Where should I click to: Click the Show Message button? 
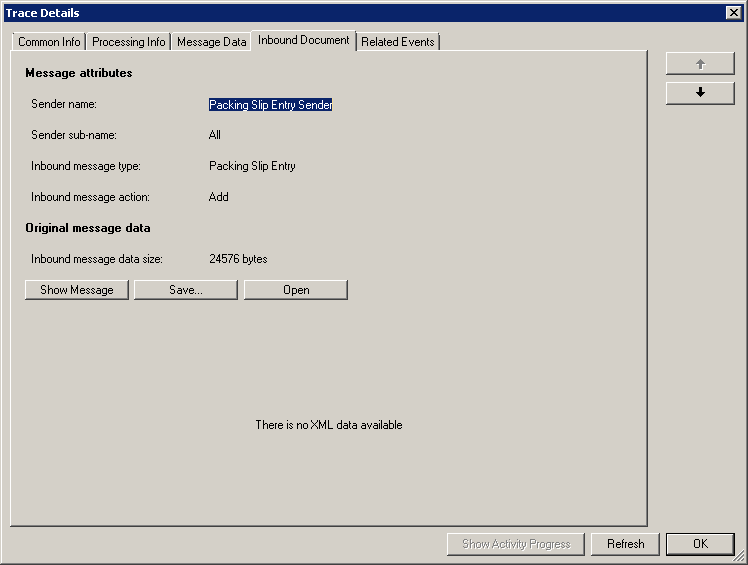tap(77, 290)
